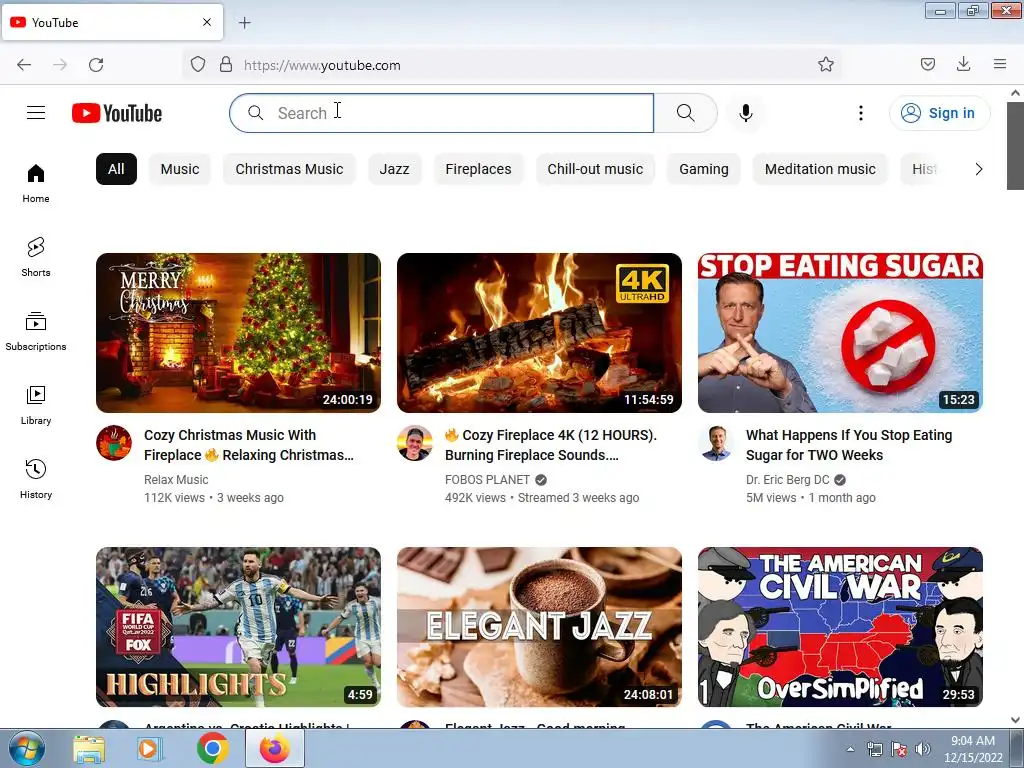This screenshot has height=768, width=1024.
Task: Open Subscriptions in sidebar
Action: [x=36, y=331]
